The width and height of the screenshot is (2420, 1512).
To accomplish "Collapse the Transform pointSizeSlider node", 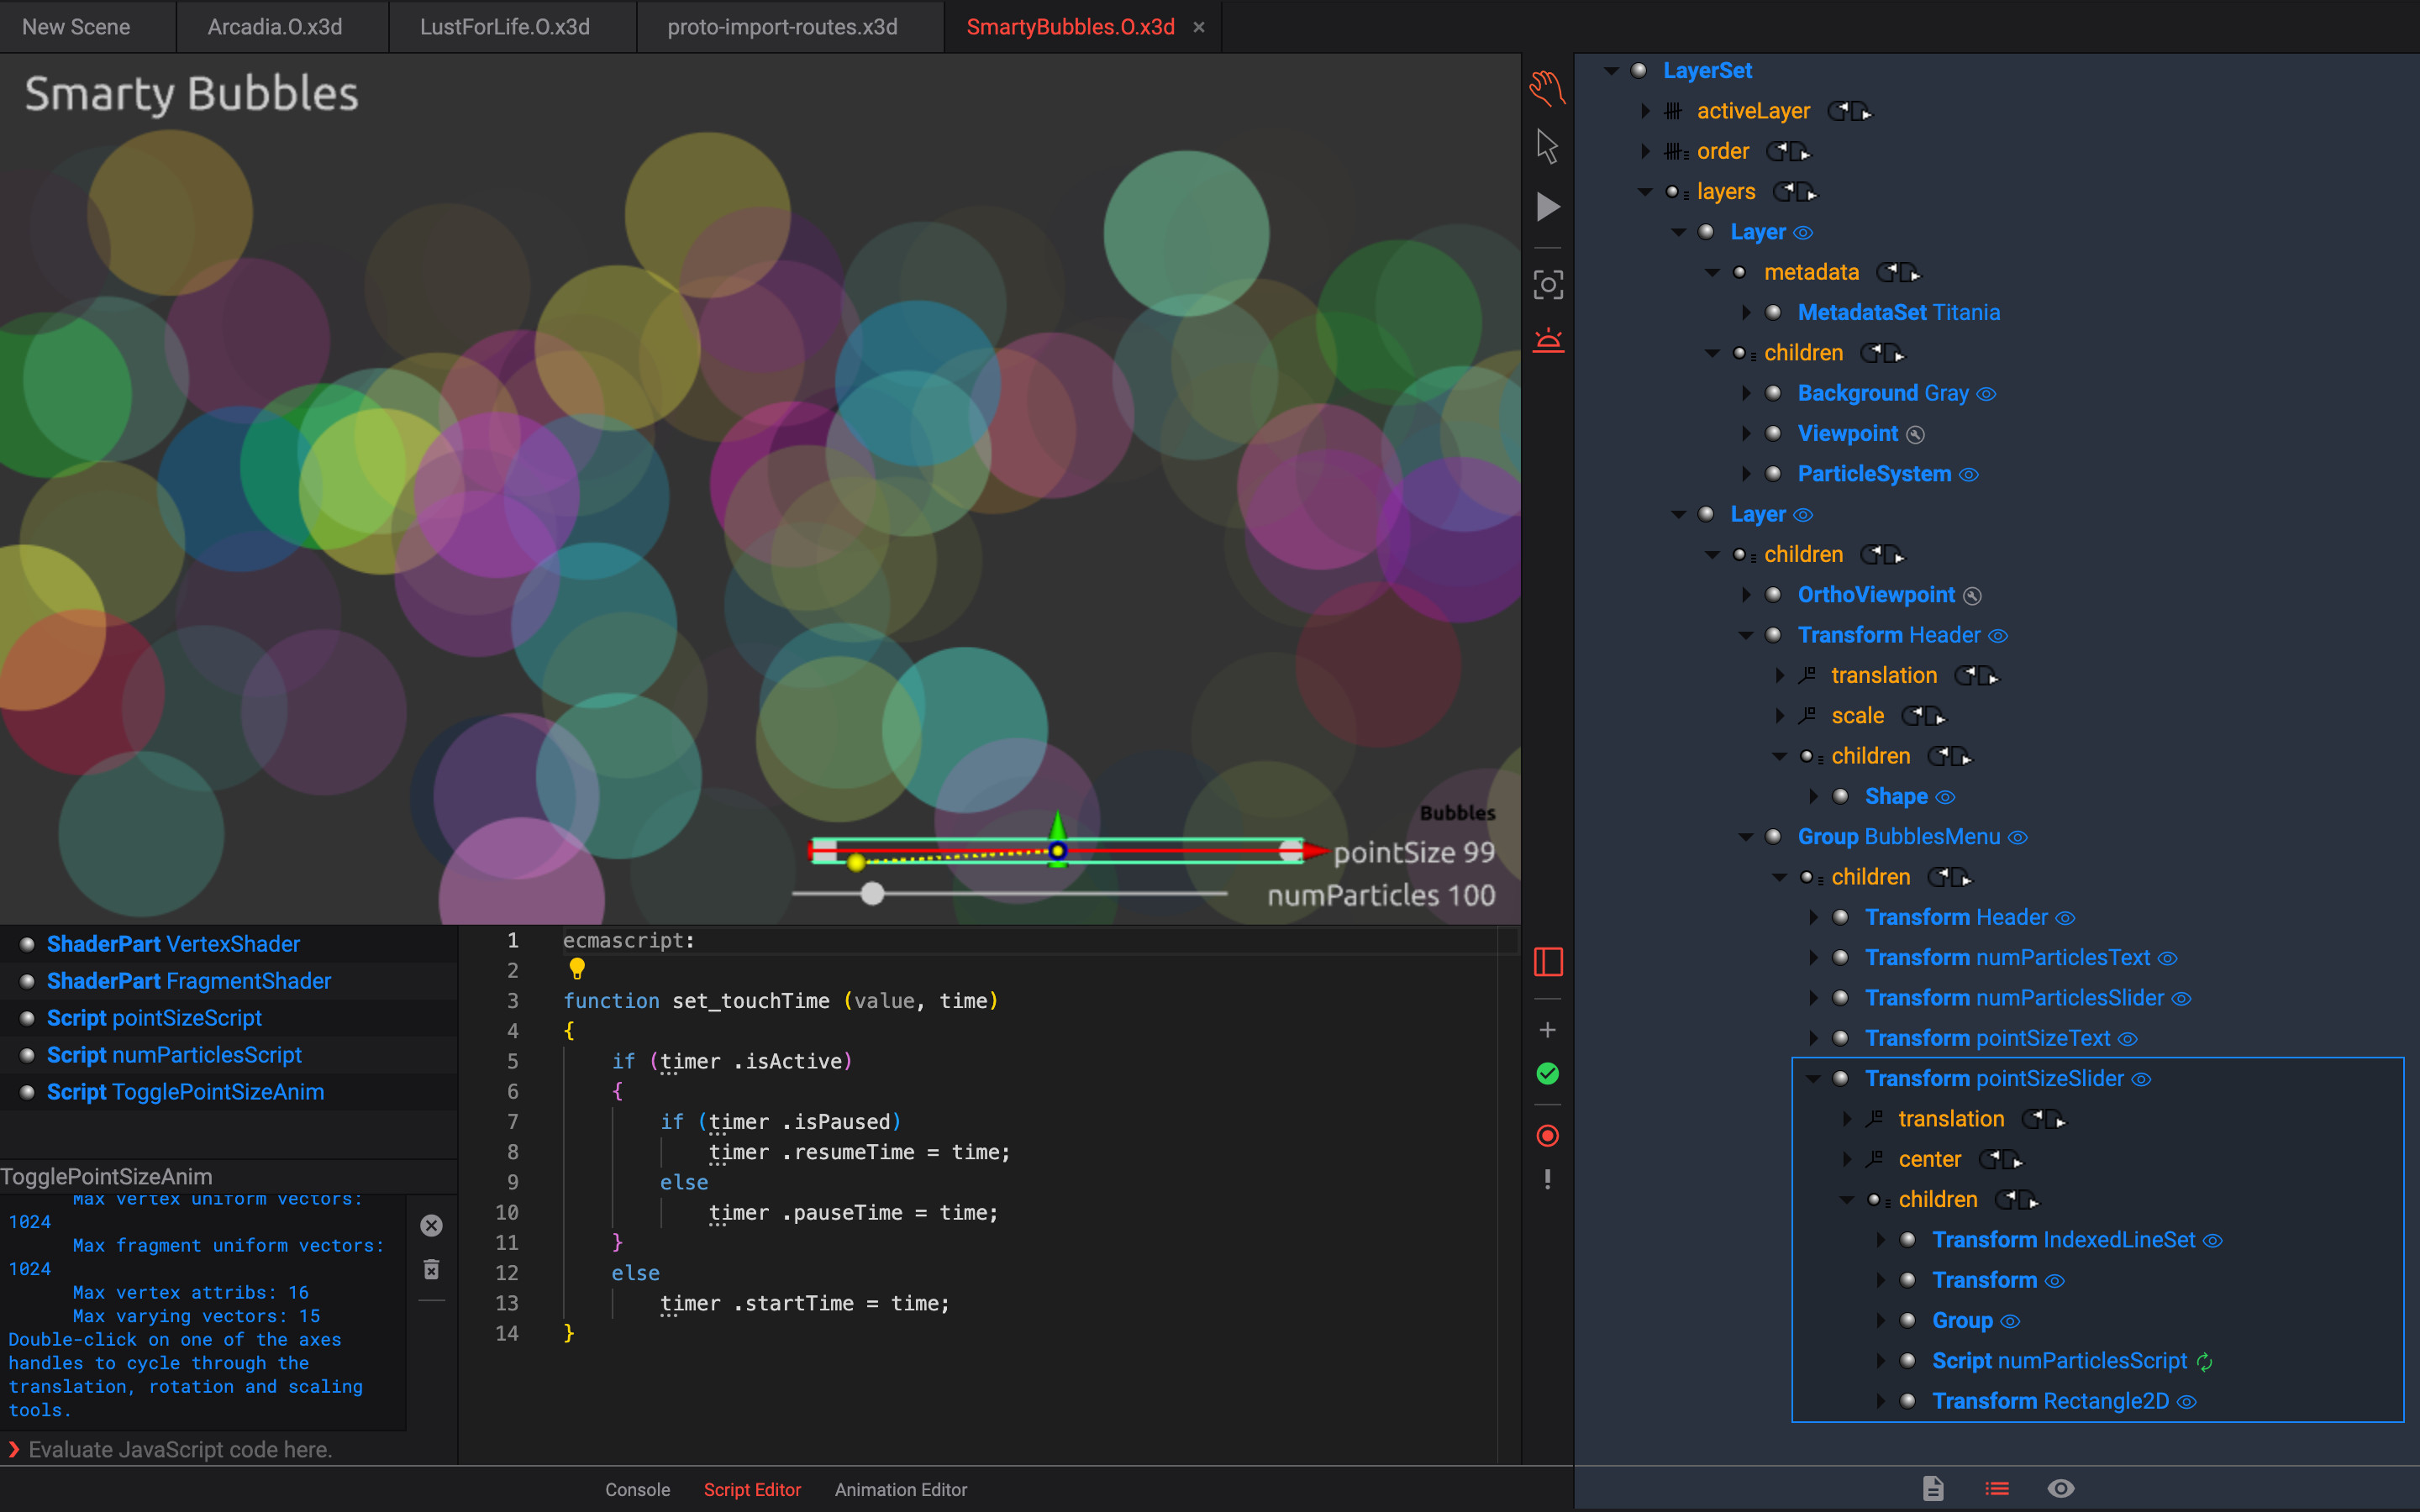I will point(1813,1079).
